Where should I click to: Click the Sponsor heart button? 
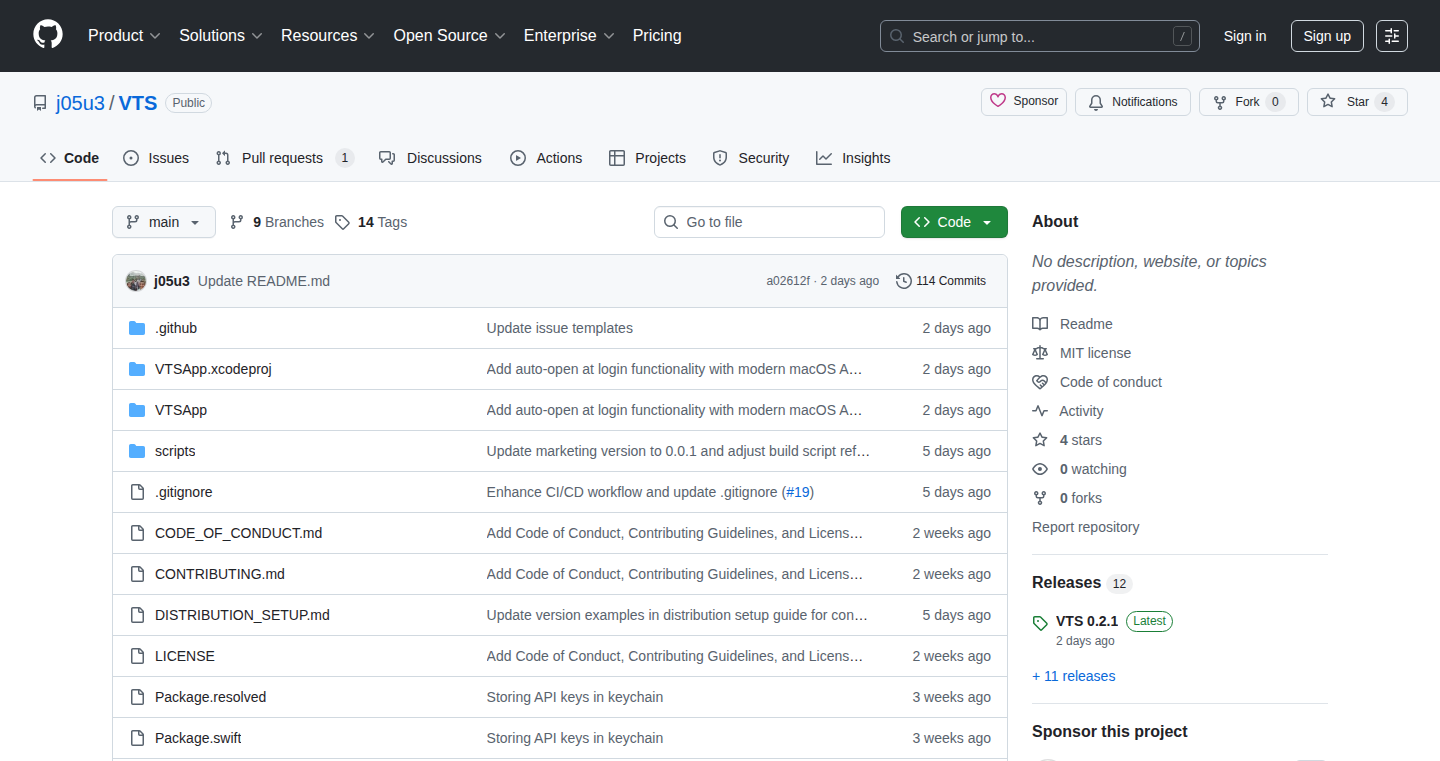pos(1024,101)
